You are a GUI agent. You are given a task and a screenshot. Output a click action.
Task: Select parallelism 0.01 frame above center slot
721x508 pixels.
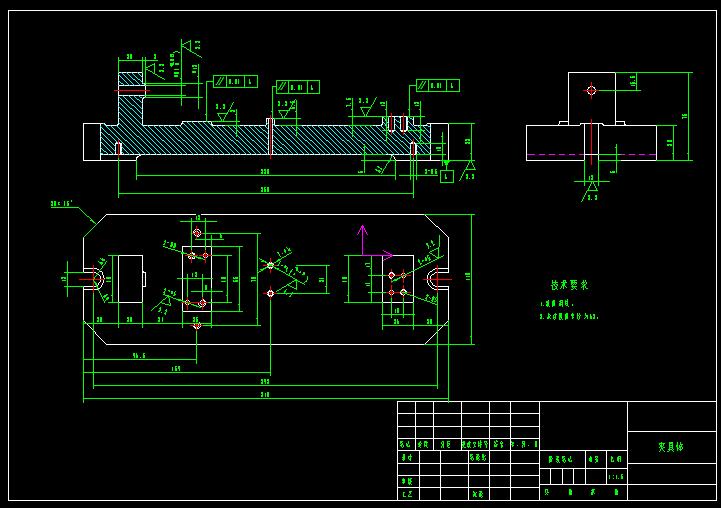tap(298, 87)
